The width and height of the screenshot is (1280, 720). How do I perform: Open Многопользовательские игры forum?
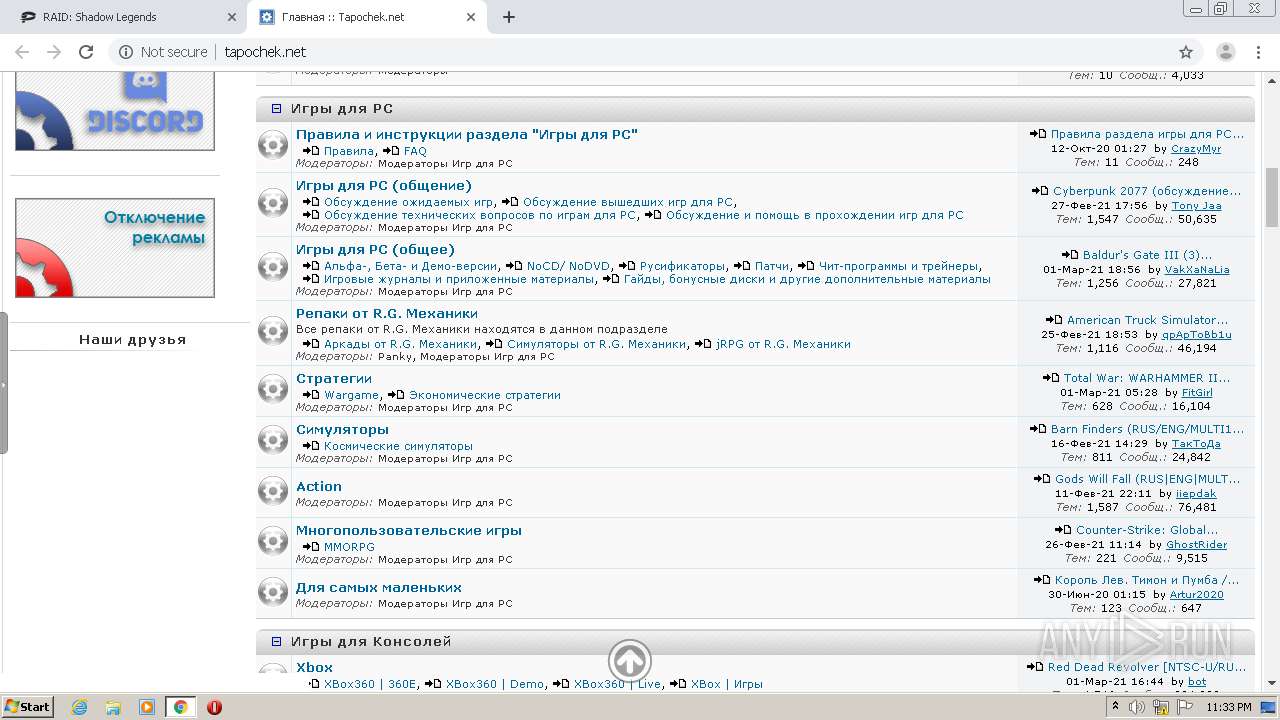coord(409,530)
